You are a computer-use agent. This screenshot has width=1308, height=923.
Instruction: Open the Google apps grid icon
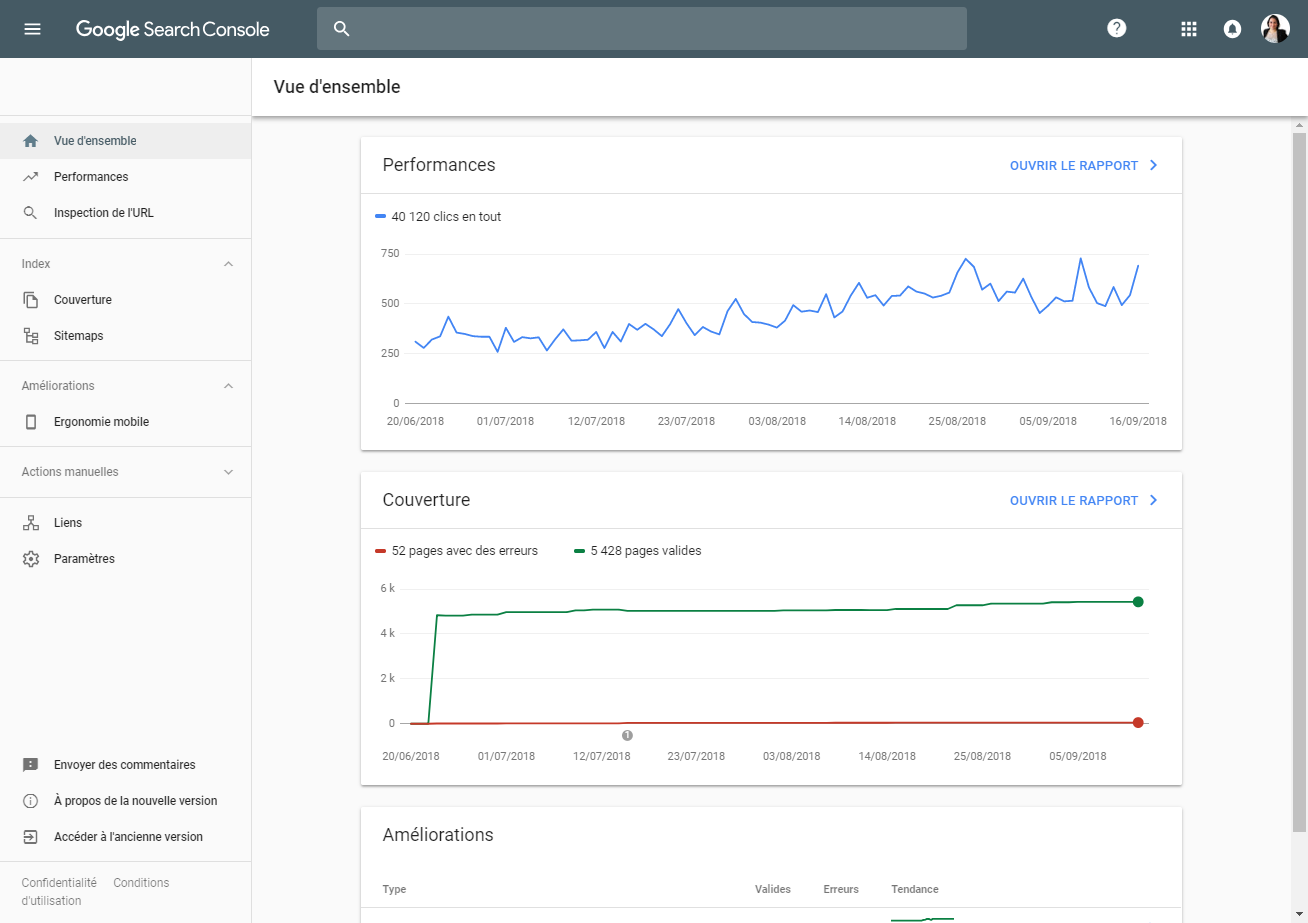(1189, 29)
